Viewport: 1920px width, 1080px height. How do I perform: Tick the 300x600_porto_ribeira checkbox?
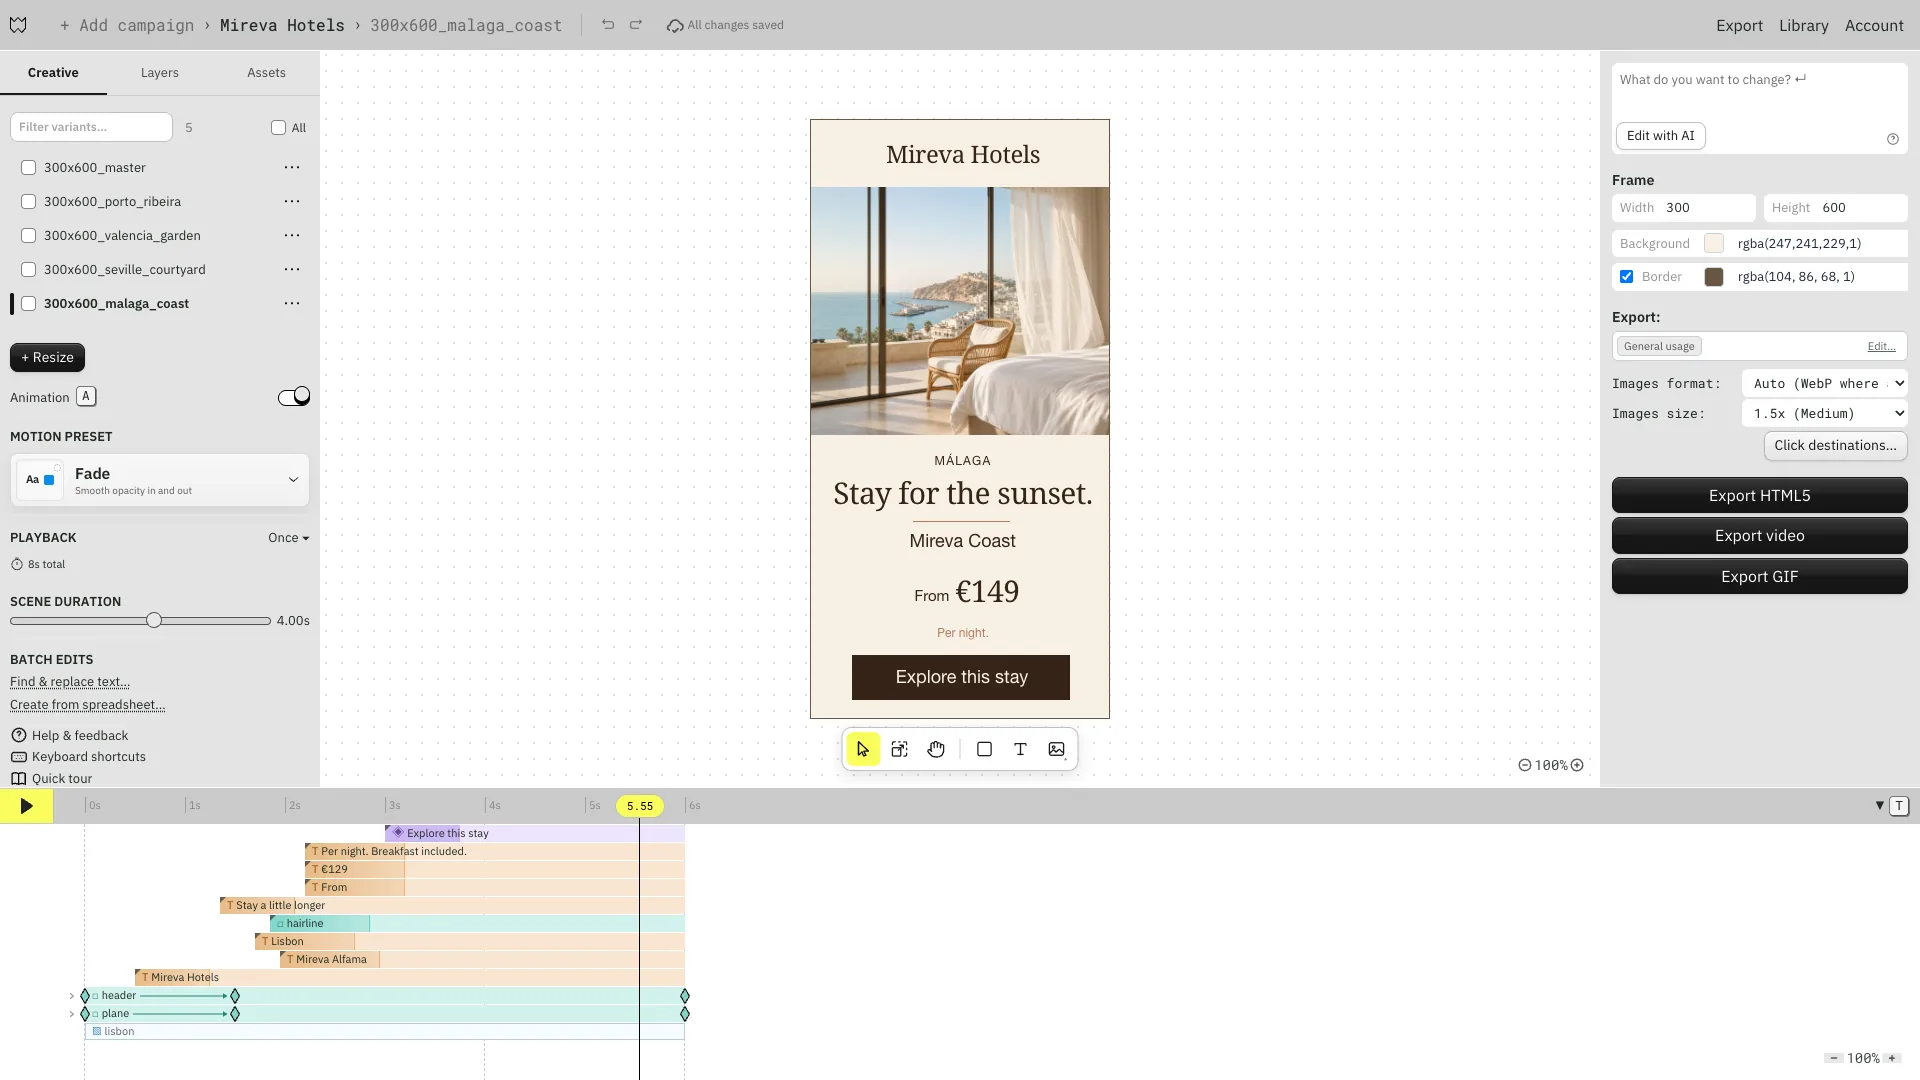click(29, 202)
